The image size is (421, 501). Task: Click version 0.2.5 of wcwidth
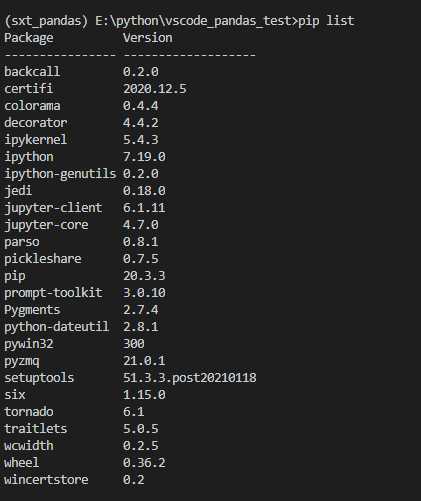pos(141,446)
